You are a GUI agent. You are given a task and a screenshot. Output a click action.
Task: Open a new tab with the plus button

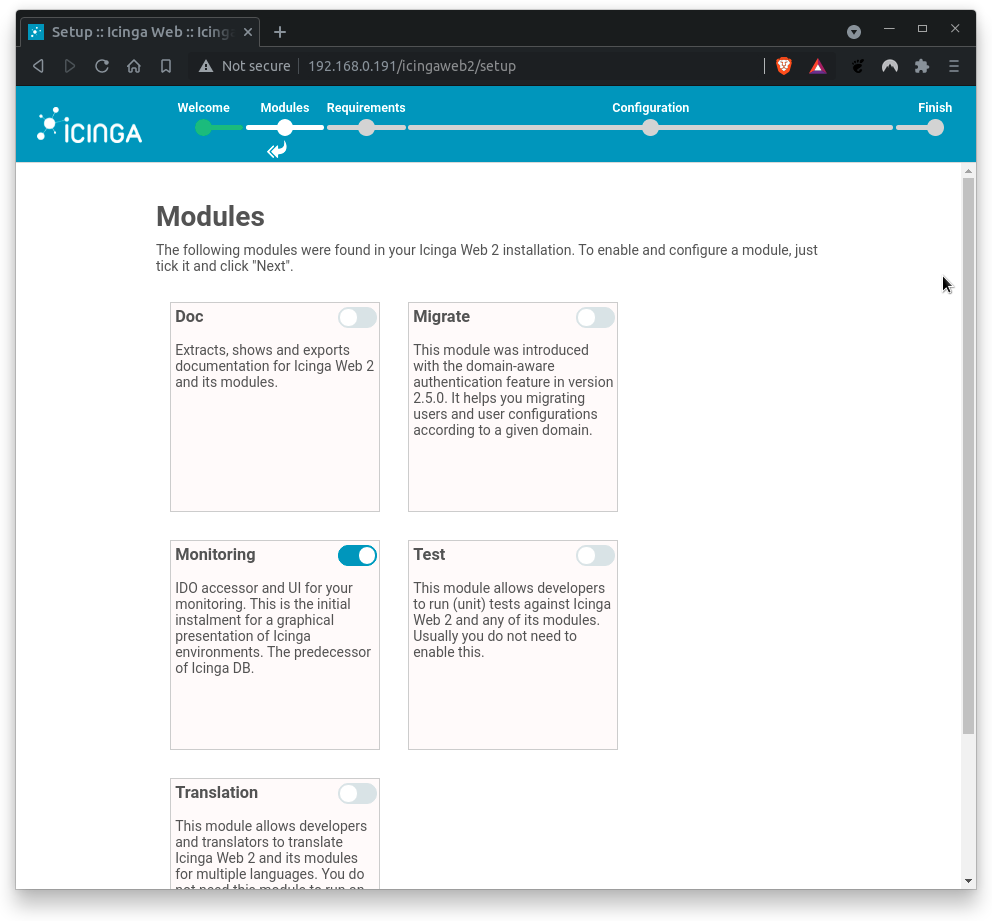click(x=279, y=31)
